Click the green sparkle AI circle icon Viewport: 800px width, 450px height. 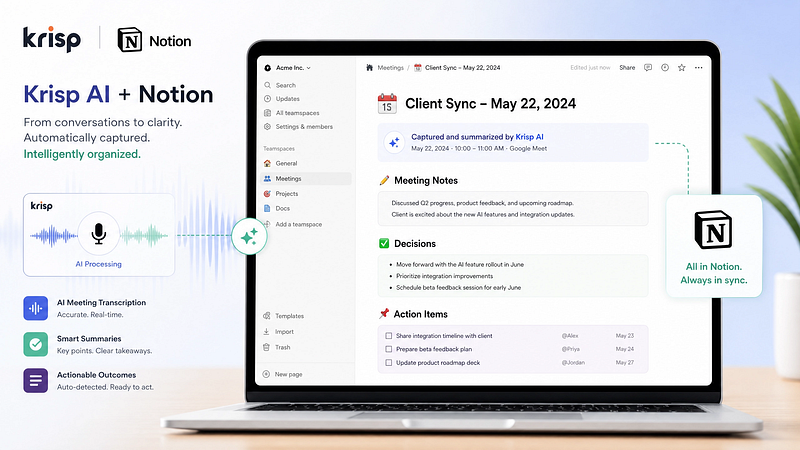point(249,236)
